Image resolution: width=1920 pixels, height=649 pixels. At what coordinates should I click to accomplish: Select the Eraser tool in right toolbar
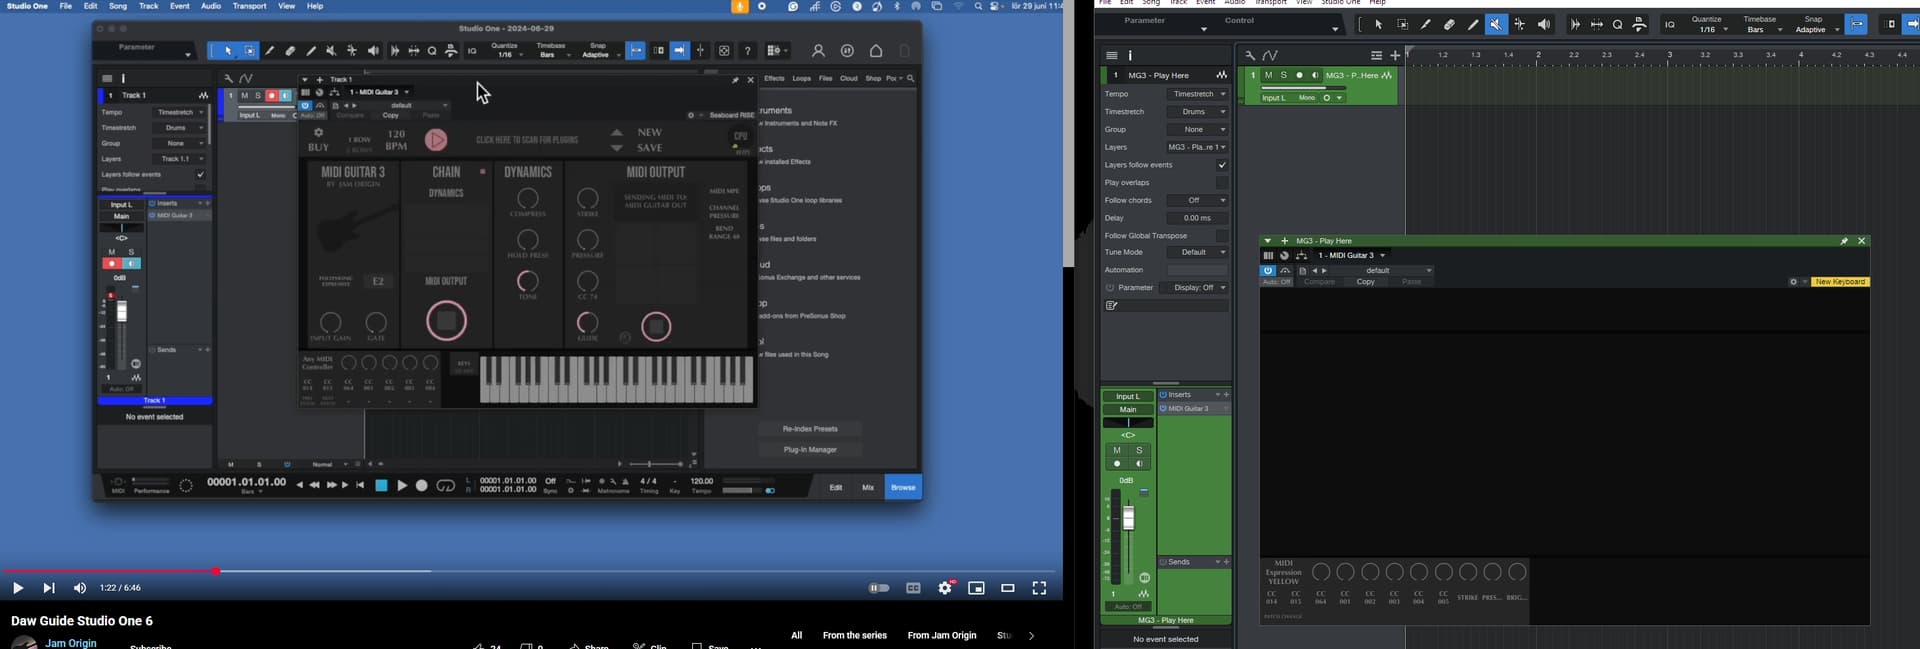[1449, 25]
